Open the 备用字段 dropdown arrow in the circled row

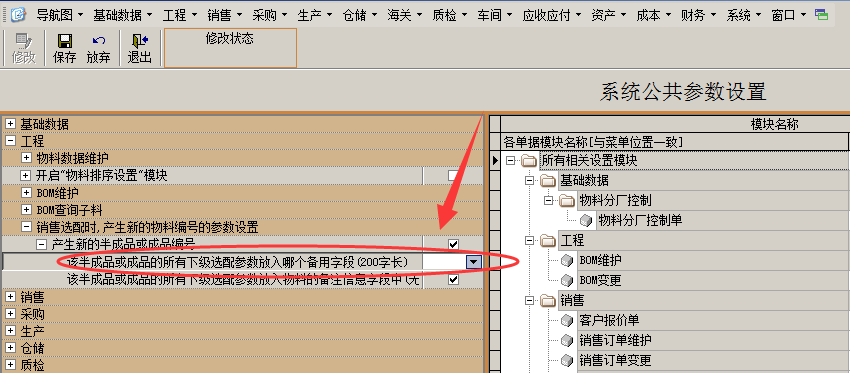pyautogui.click(x=474, y=262)
